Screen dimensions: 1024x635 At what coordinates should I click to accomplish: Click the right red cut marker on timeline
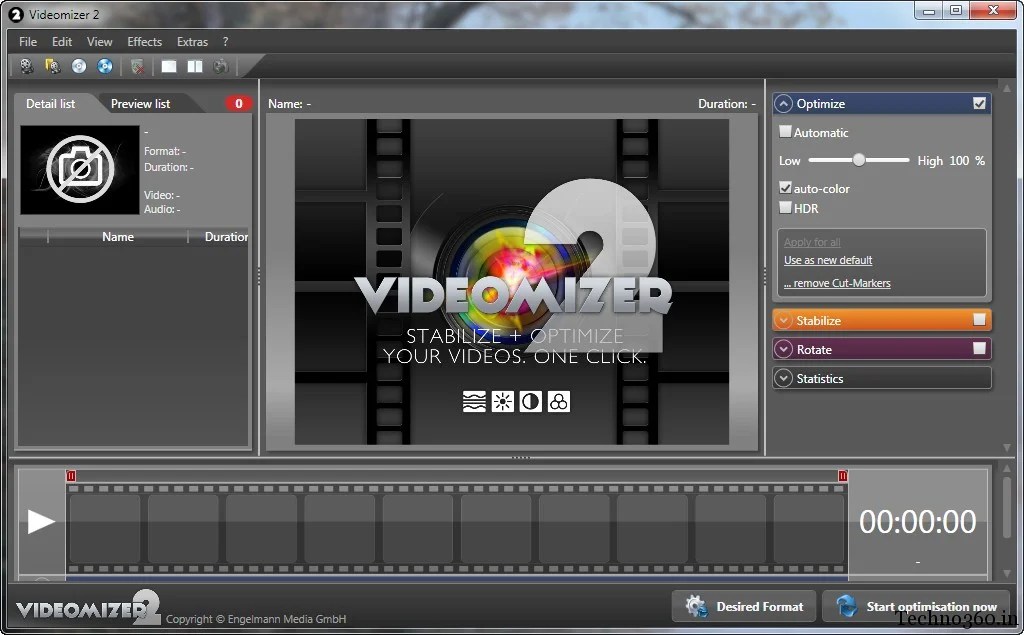pyautogui.click(x=842, y=476)
